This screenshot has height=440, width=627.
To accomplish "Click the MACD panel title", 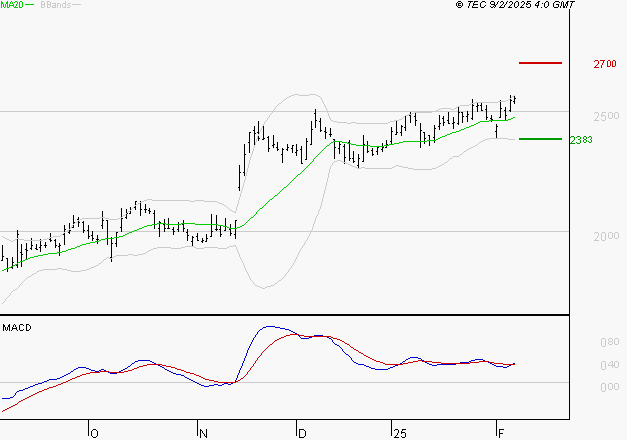I will pyautogui.click(x=17, y=328).
